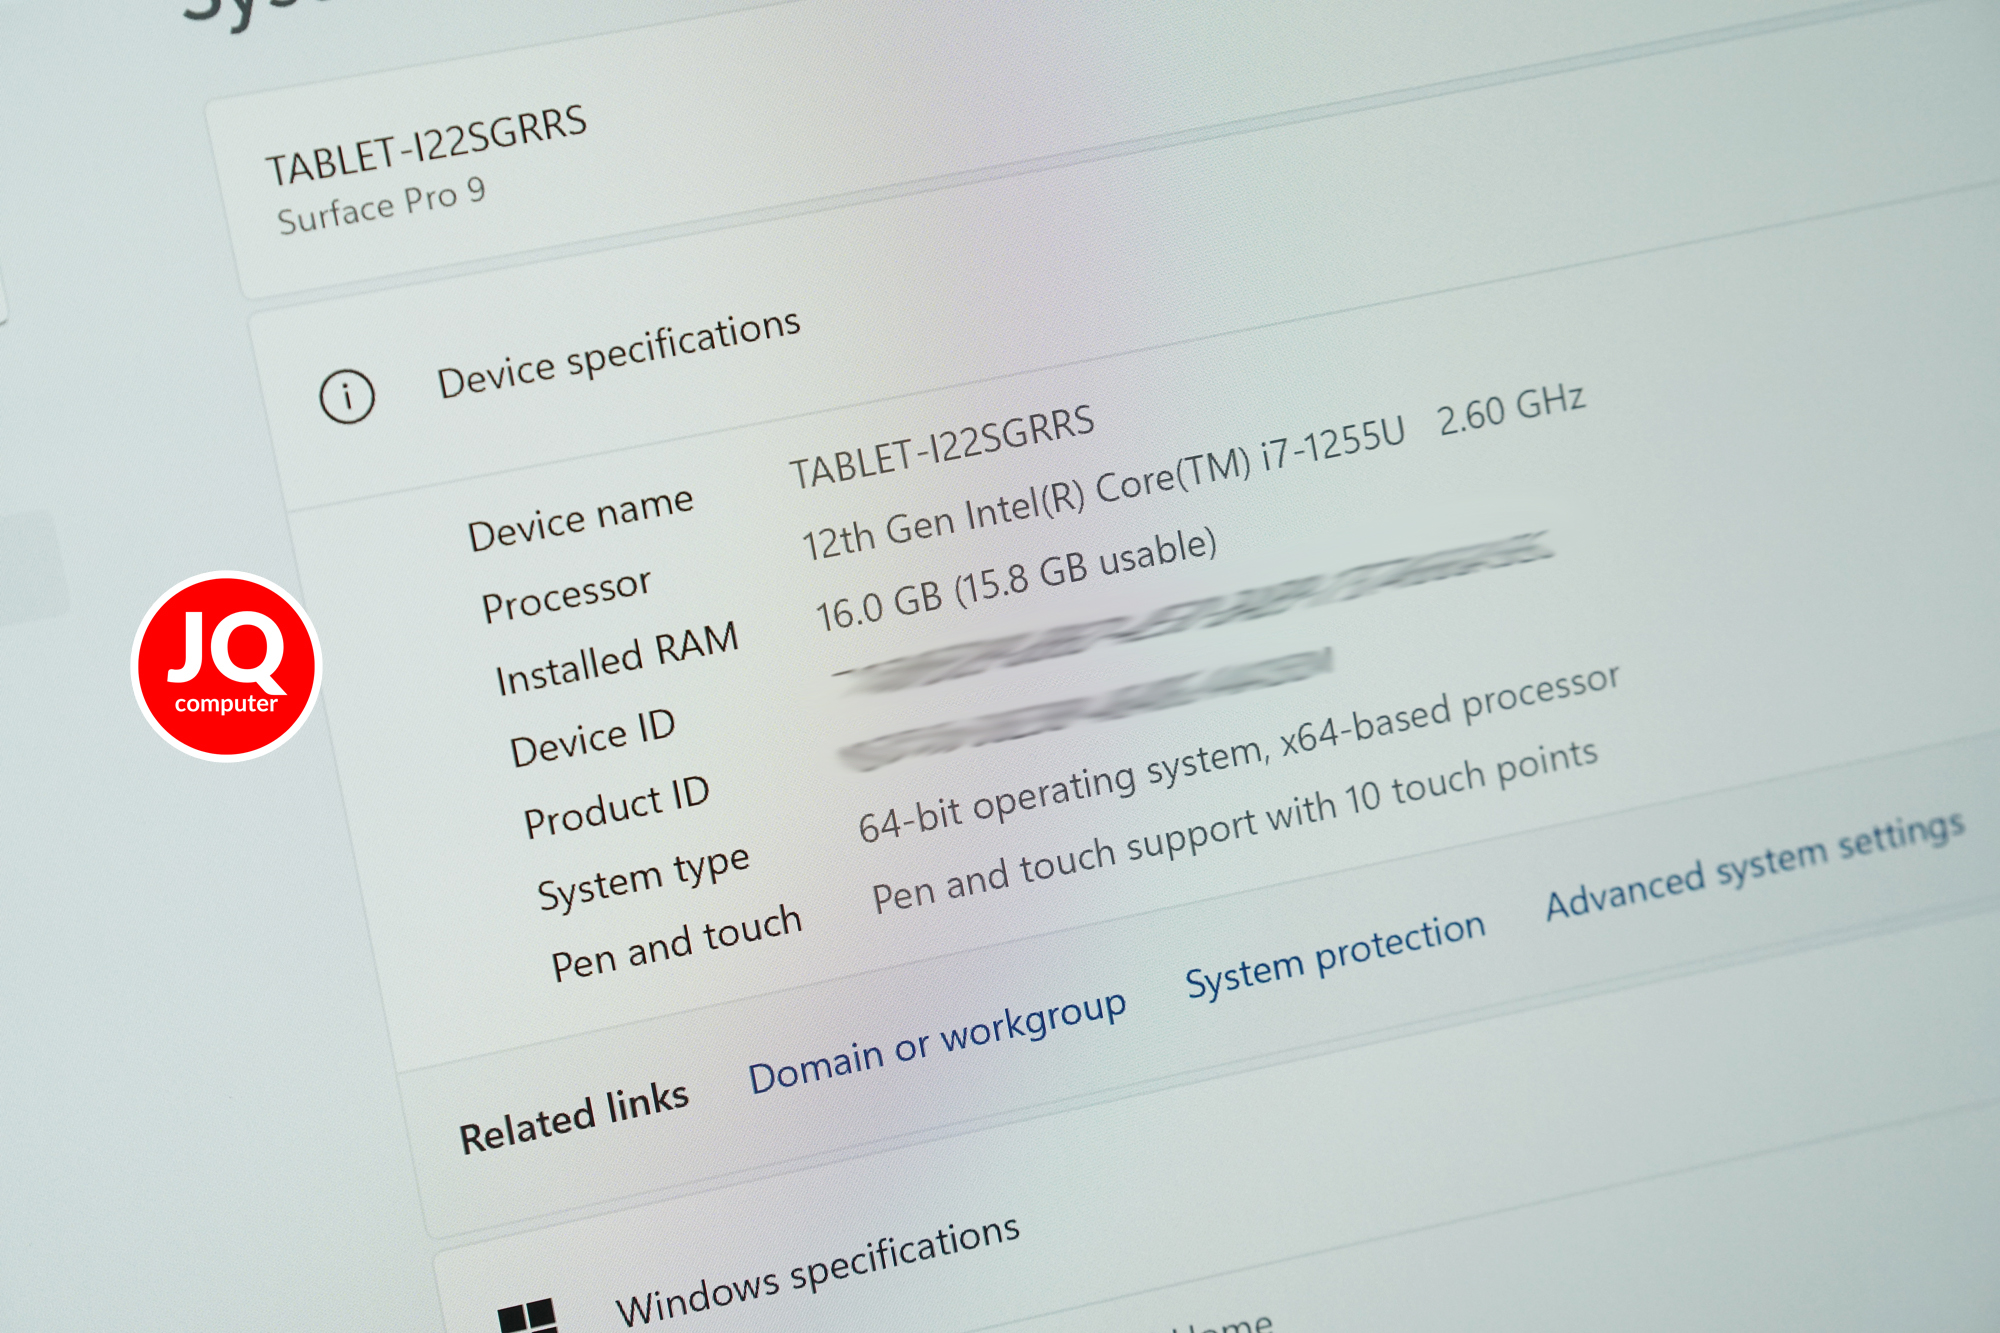Click the System type label

[x=643, y=876]
